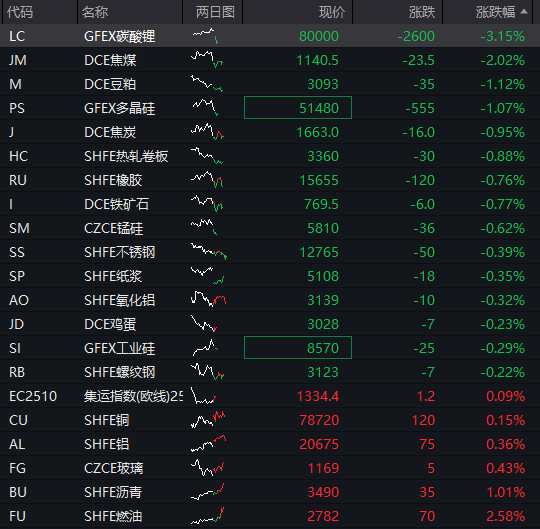
Task: Select the 集运指数(欧线) name cell
Action: [134, 396]
